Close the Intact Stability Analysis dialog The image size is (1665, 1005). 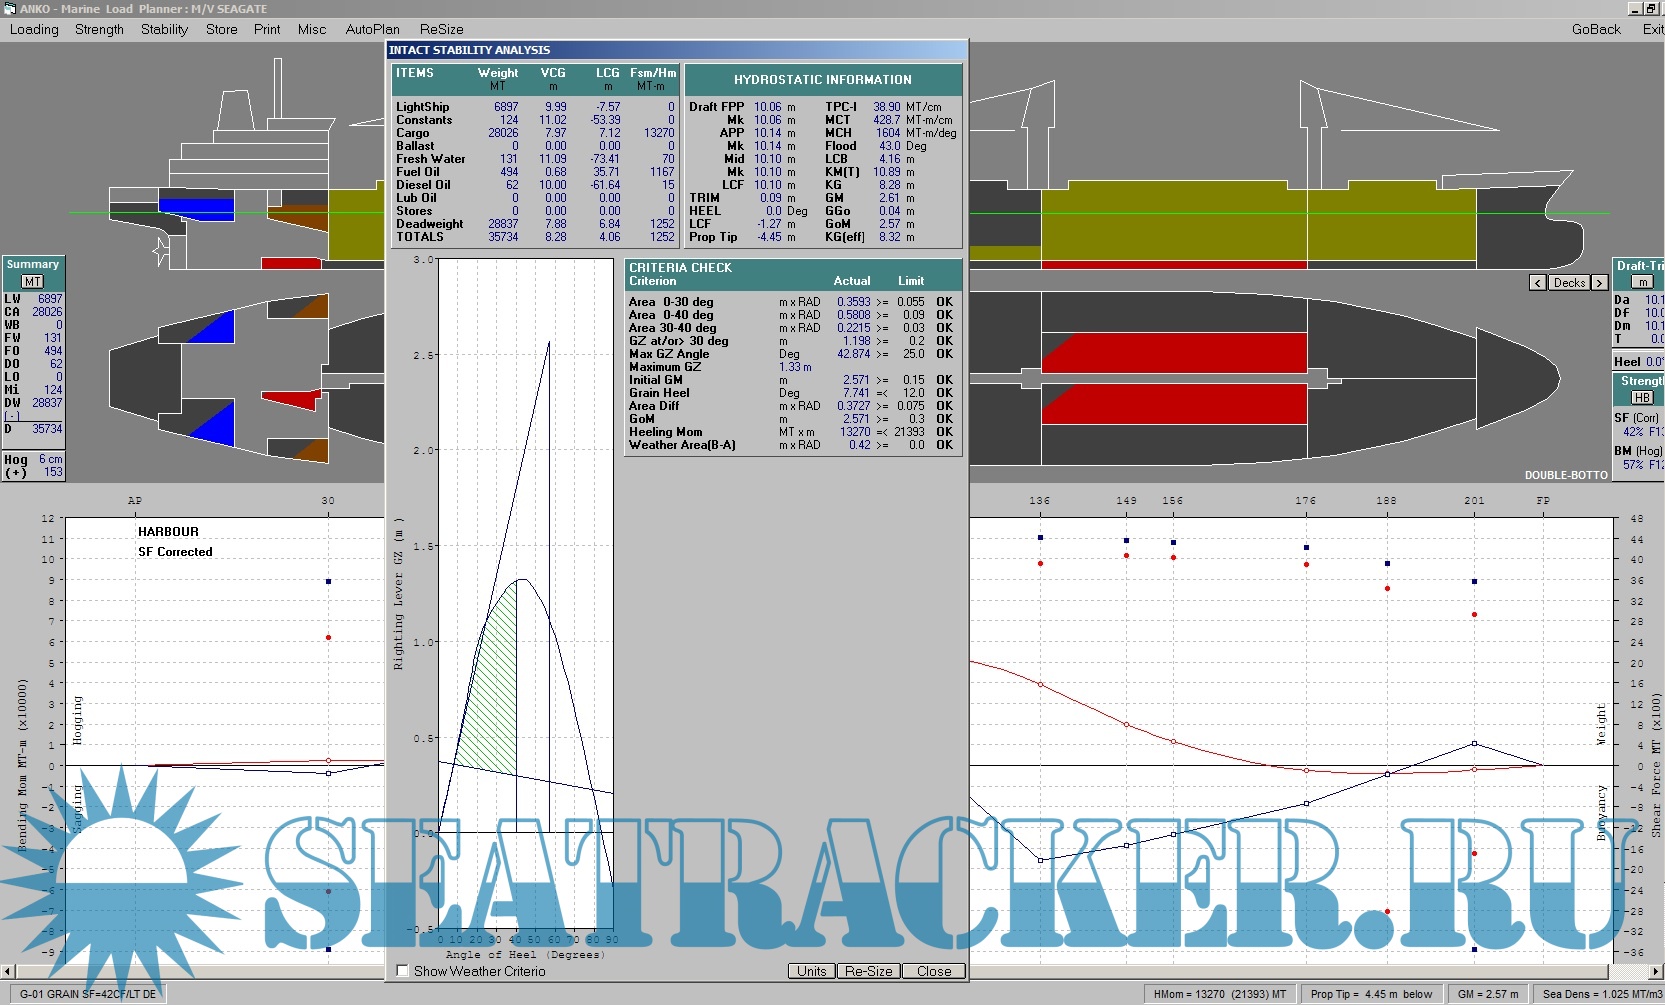coord(933,971)
